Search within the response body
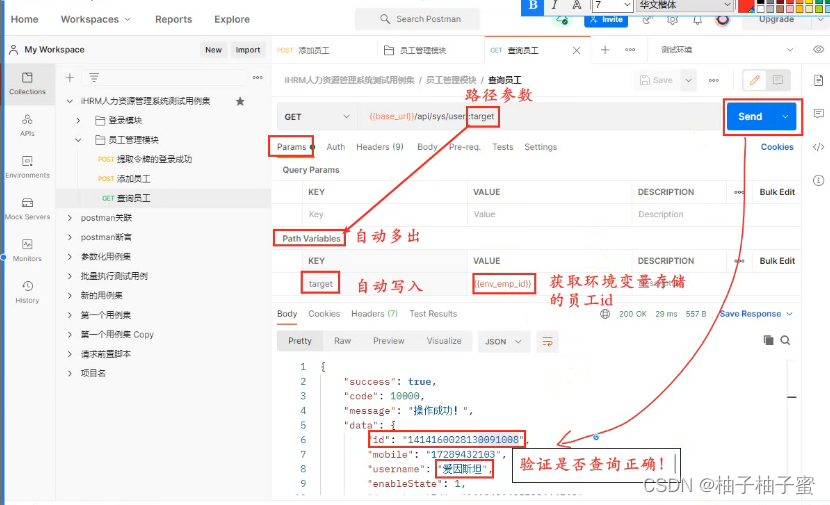Screen dimensions: 830x505 coord(785,340)
